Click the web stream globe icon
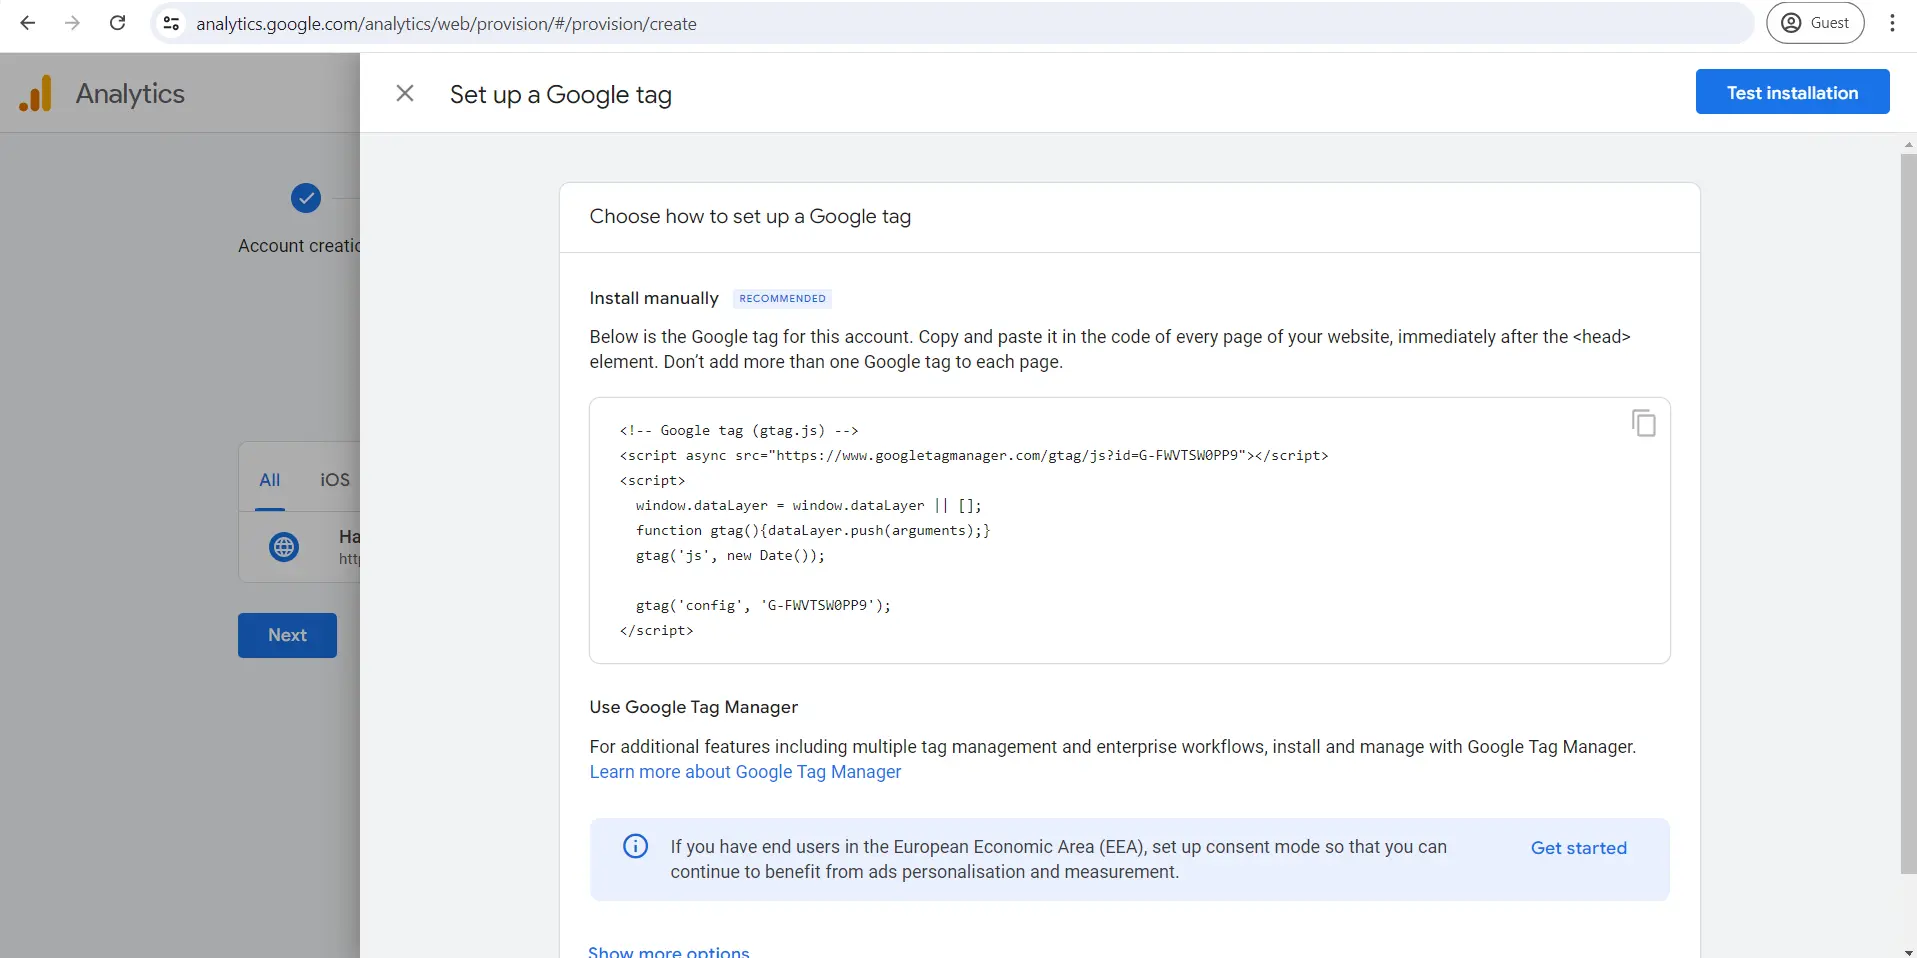The height and width of the screenshot is (958, 1917). pyautogui.click(x=284, y=547)
